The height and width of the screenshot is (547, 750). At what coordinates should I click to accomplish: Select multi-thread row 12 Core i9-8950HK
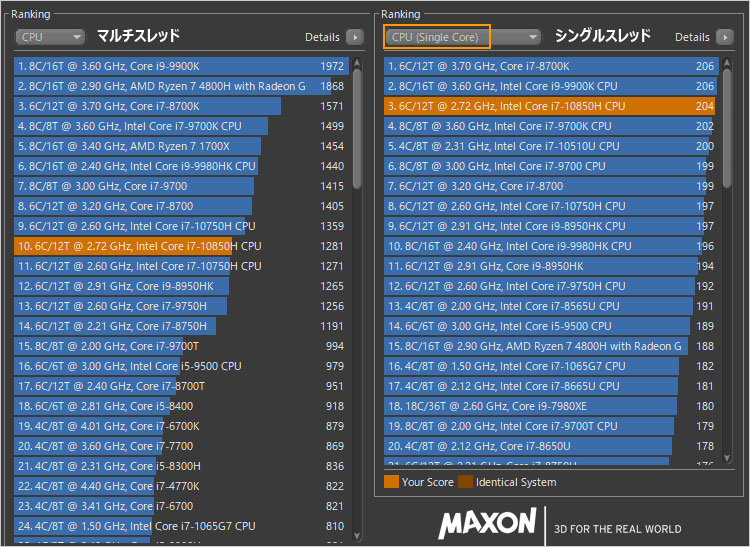click(182, 286)
